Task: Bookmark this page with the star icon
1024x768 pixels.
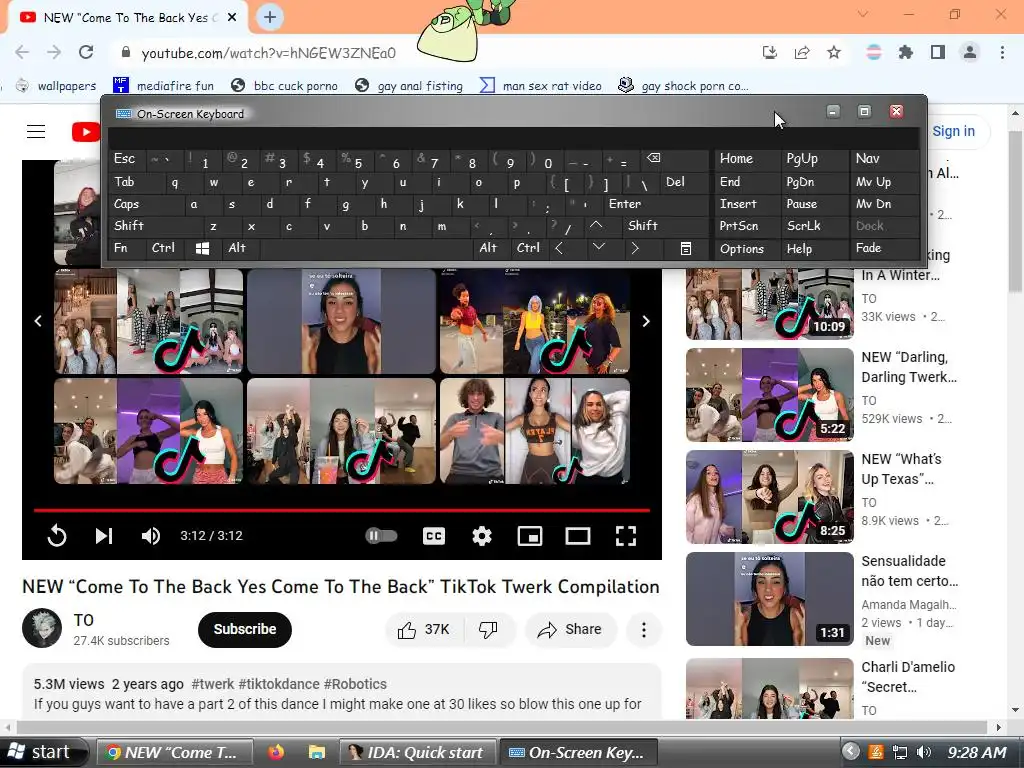Action: [834, 52]
